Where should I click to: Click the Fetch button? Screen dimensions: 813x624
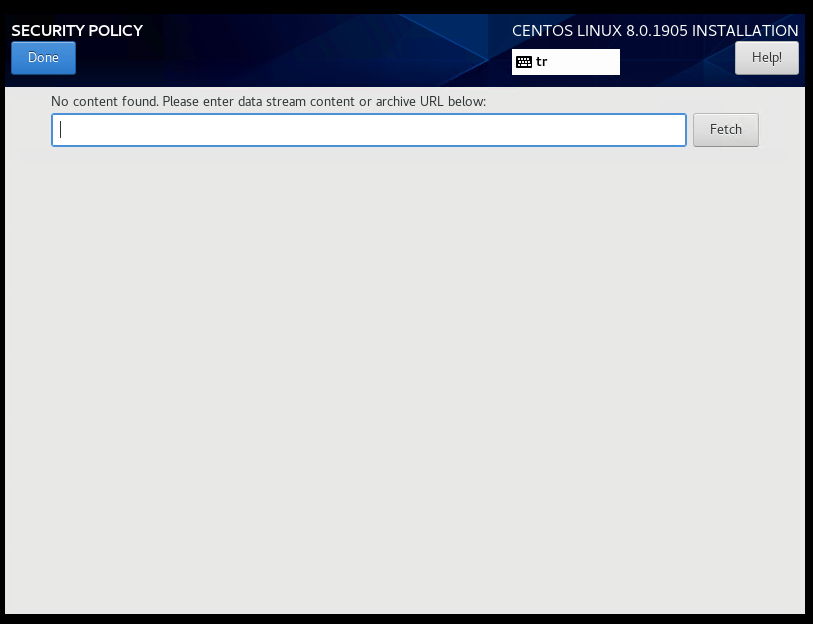coord(725,130)
